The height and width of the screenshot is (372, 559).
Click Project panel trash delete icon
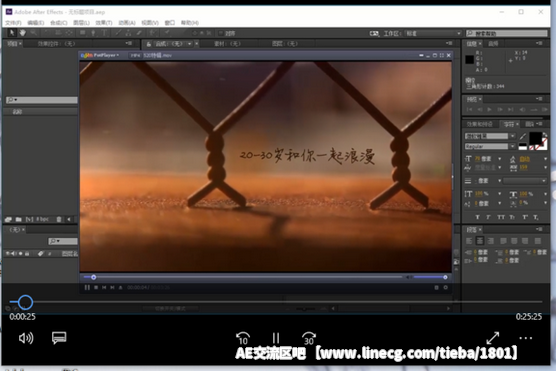coord(59,219)
